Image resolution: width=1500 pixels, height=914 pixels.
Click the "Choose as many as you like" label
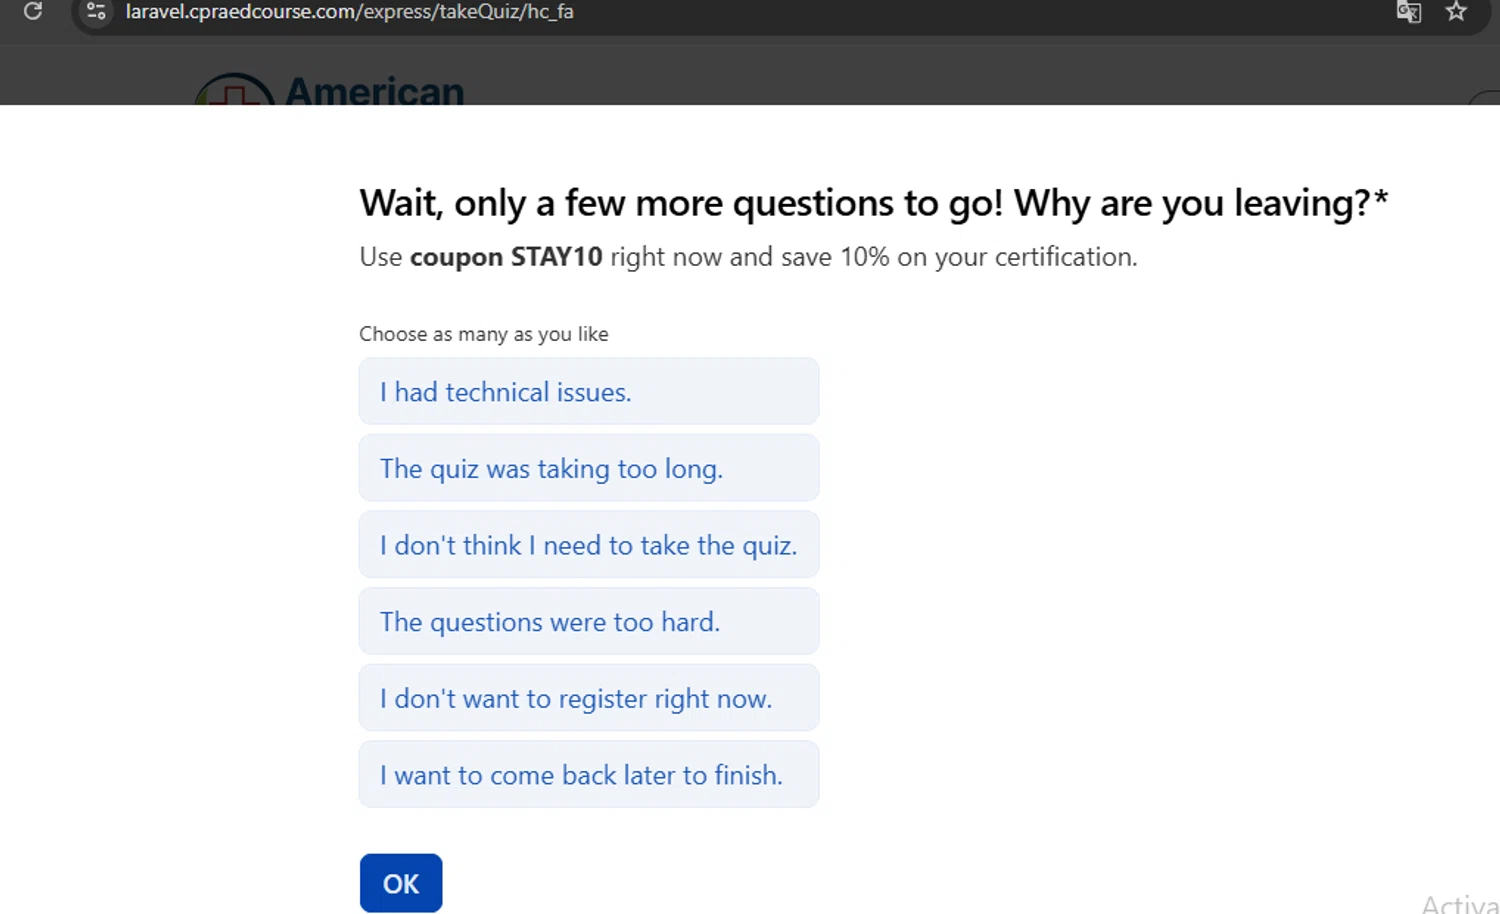pos(483,334)
